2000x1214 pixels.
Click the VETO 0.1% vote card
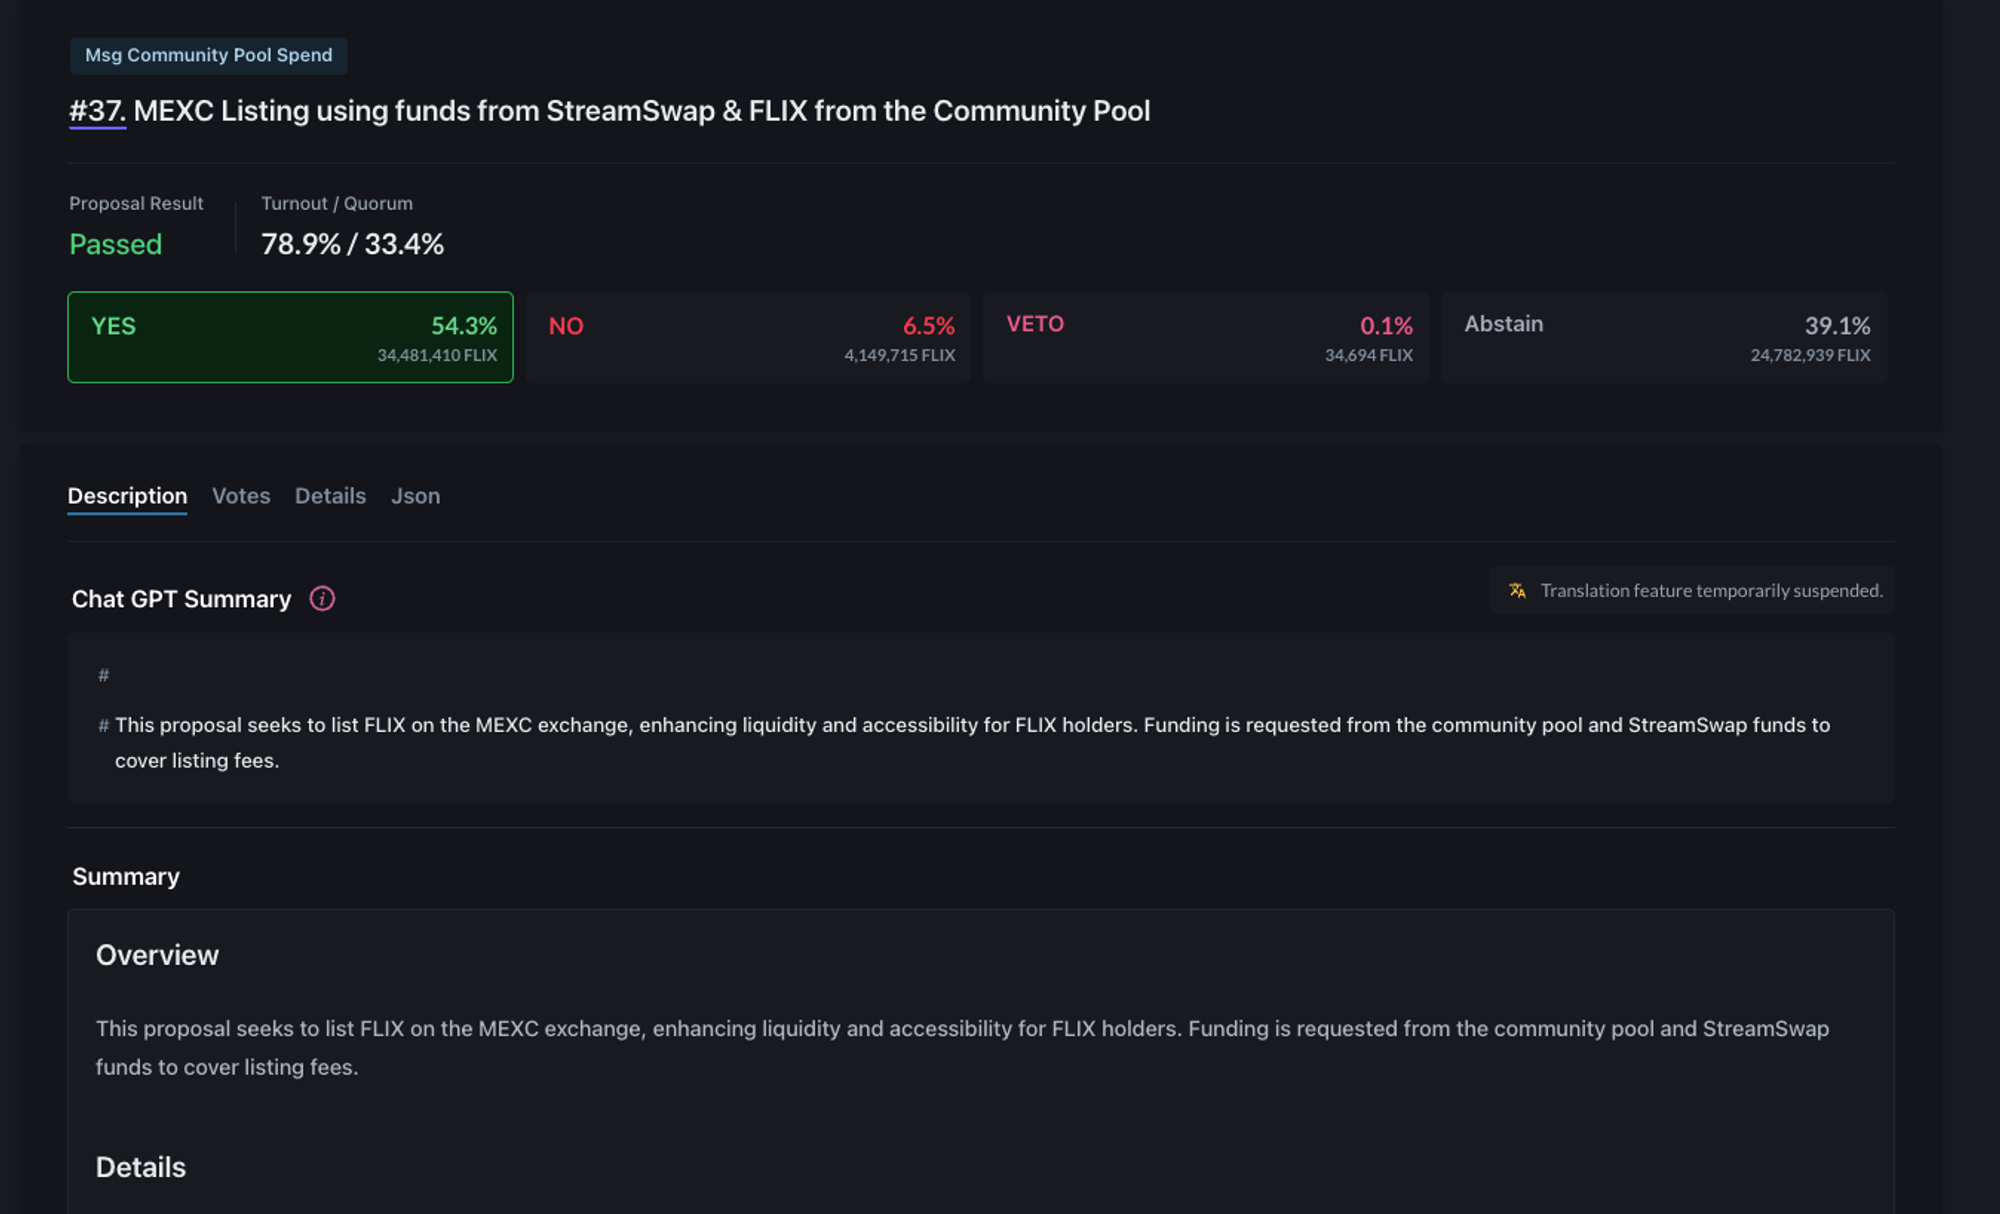[x=1206, y=337]
